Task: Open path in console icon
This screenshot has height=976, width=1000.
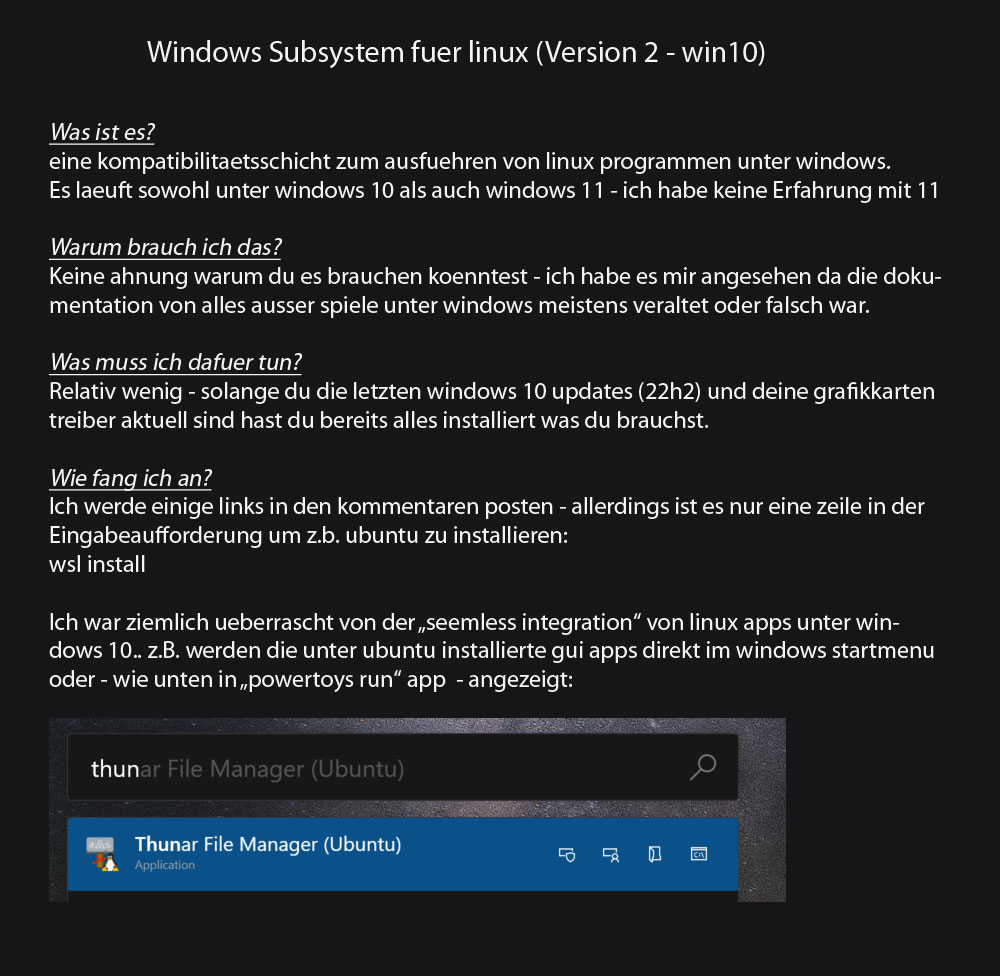Action: click(699, 854)
